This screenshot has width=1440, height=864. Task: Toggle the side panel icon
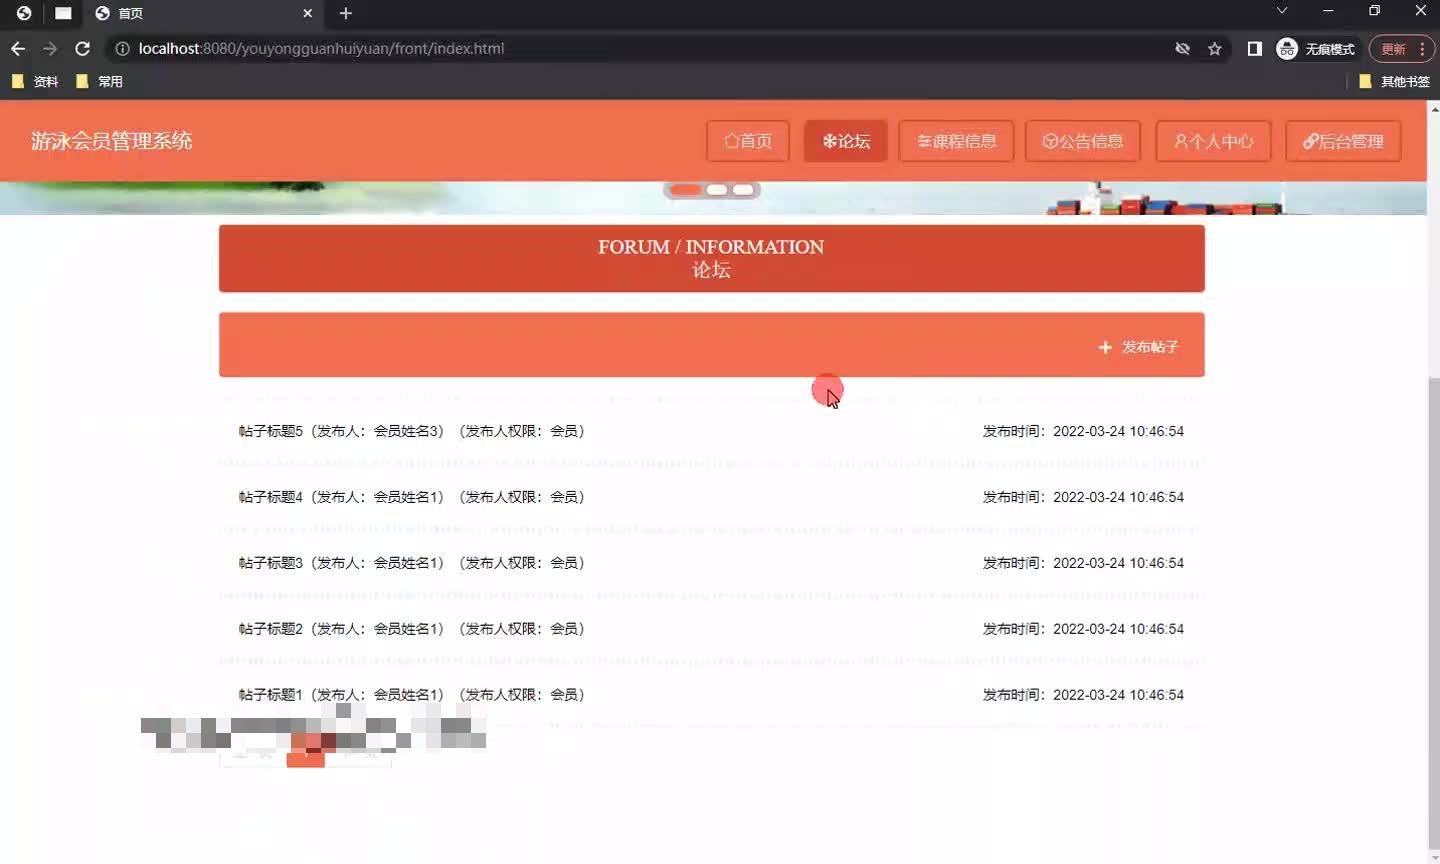tap(1254, 48)
